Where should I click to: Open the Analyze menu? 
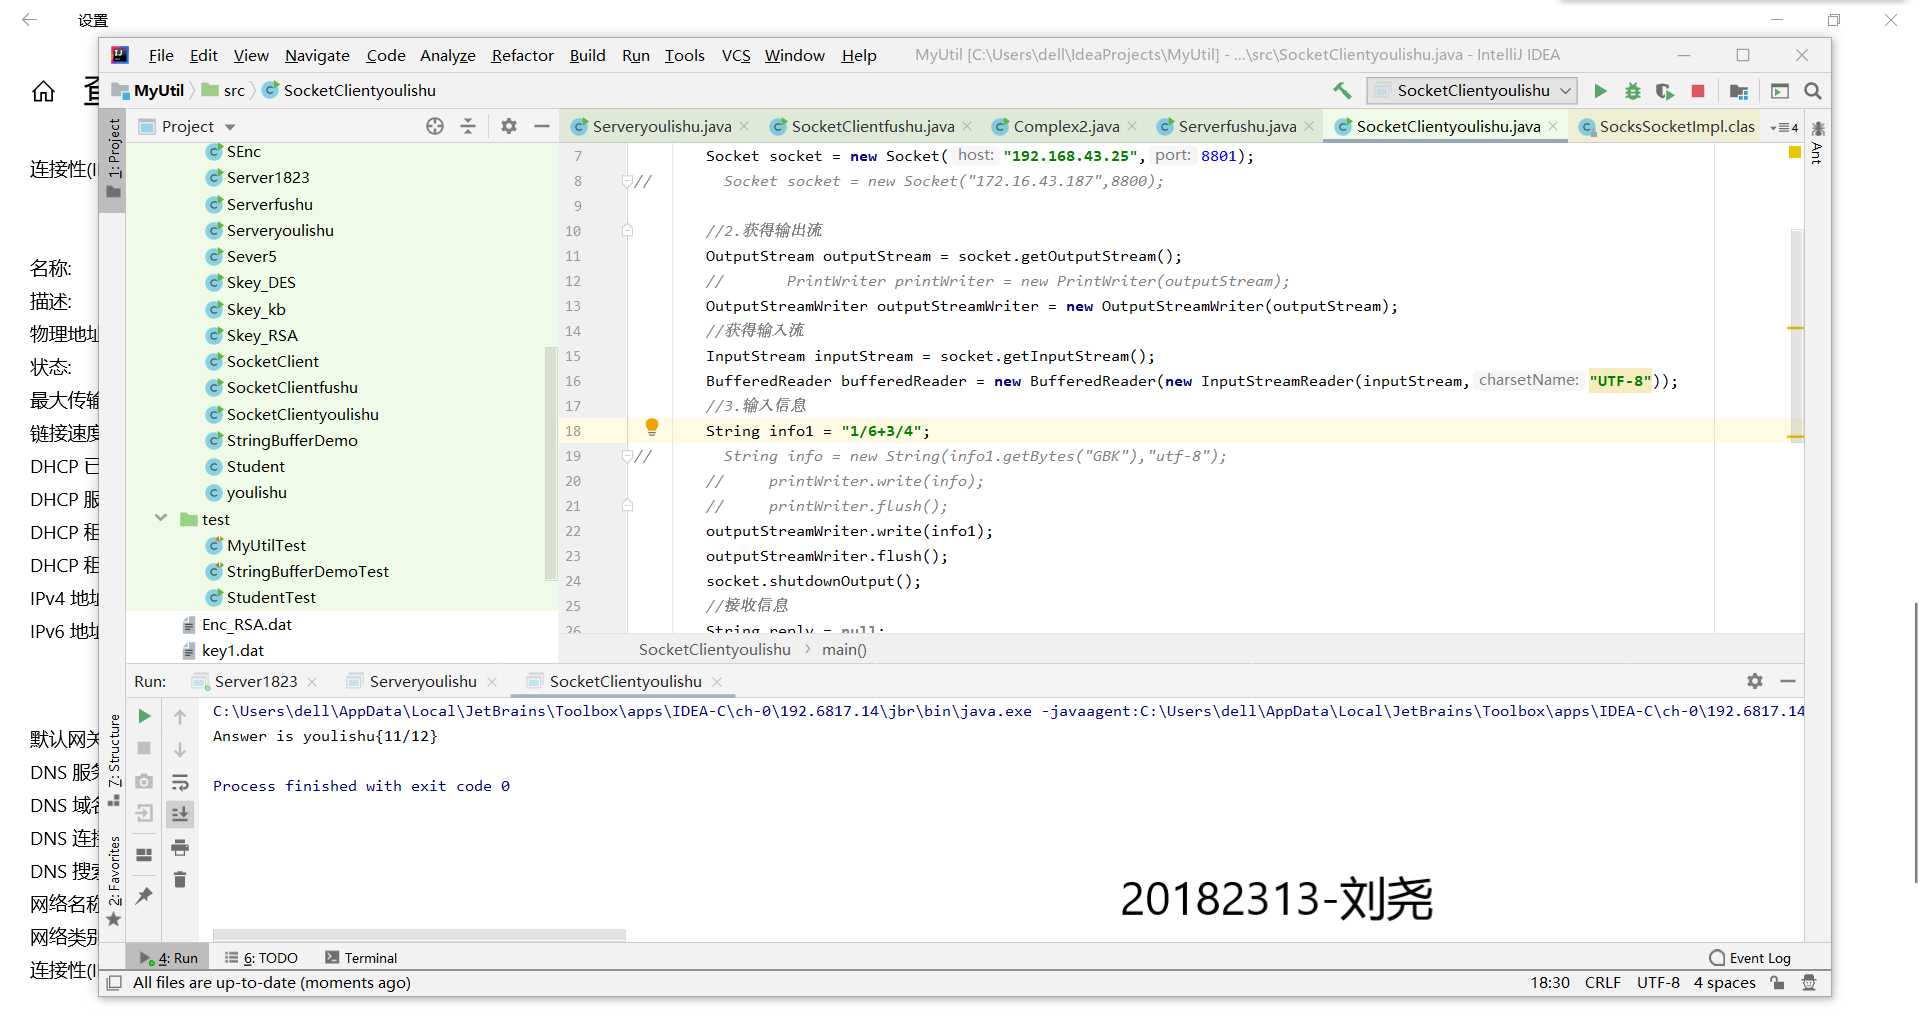coord(447,55)
